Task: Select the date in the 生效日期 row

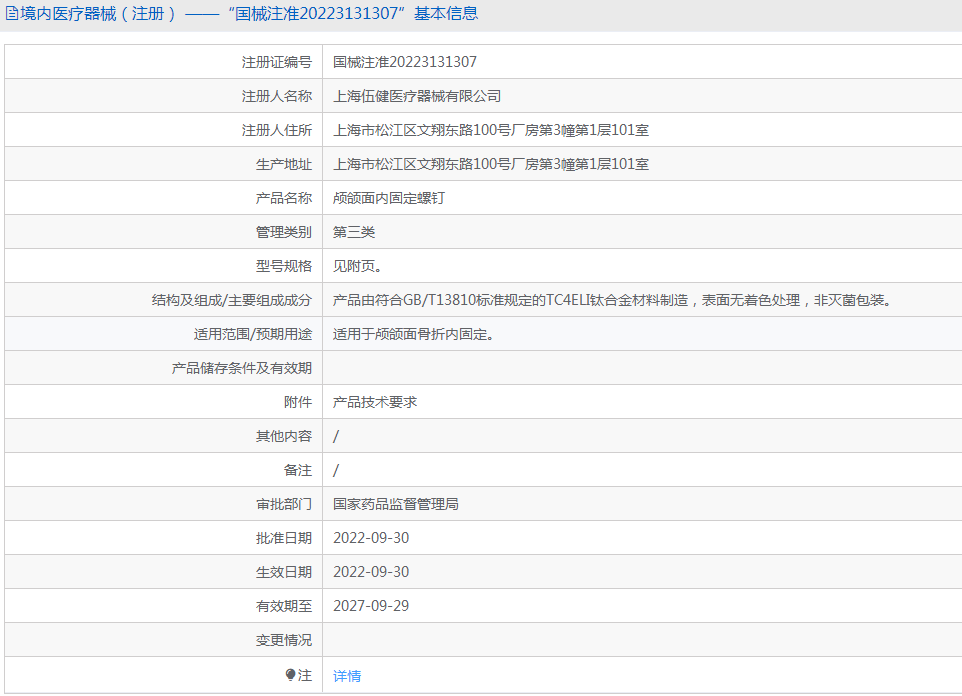Action: pyautogui.click(x=371, y=572)
